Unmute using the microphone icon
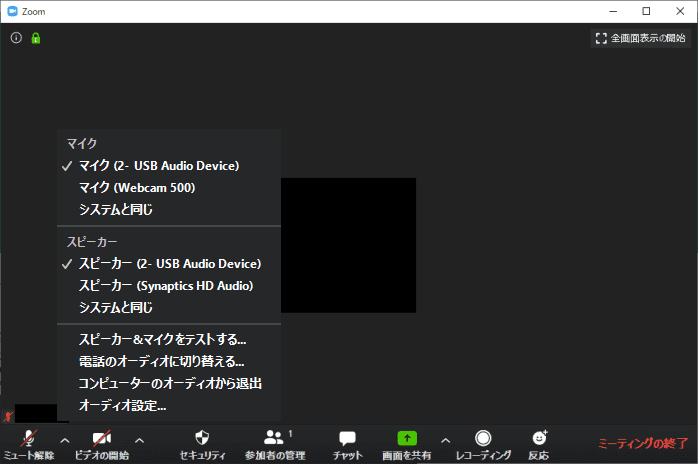Image resolution: width=698 pixels, height=464 pixels. click(x=29, y=439)
